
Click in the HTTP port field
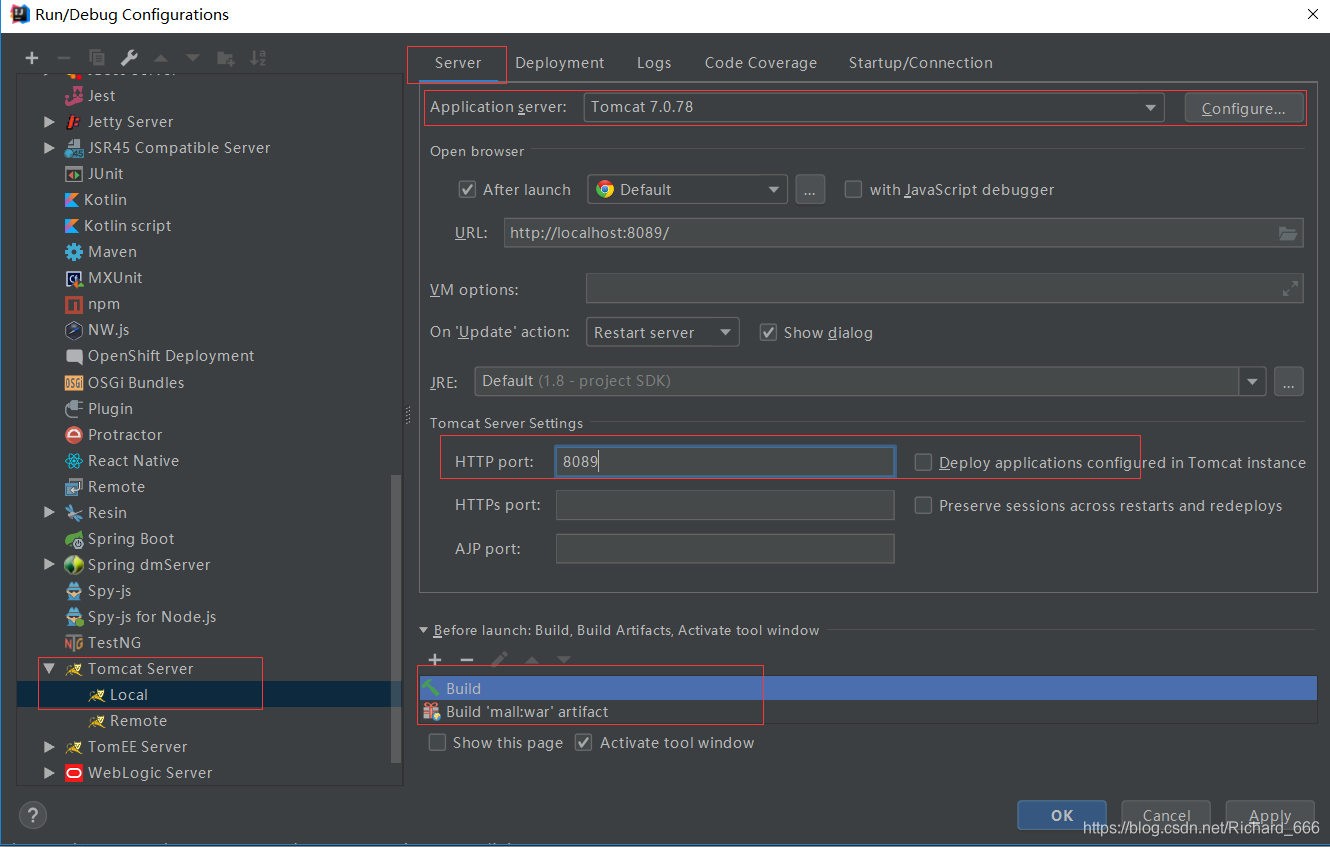point(725,462)
